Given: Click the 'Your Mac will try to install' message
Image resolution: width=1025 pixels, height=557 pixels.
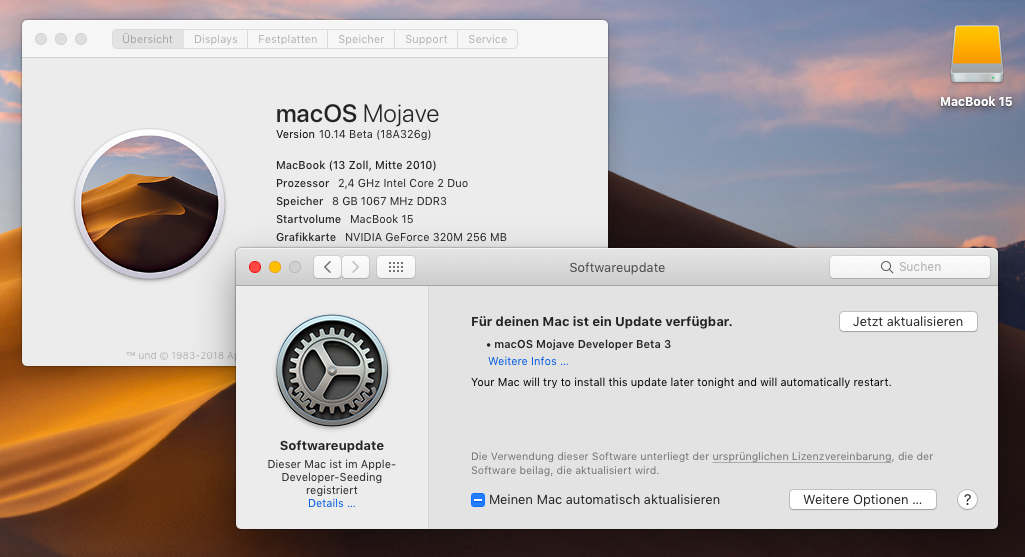Looking at the screenshot, I should 681,382.
